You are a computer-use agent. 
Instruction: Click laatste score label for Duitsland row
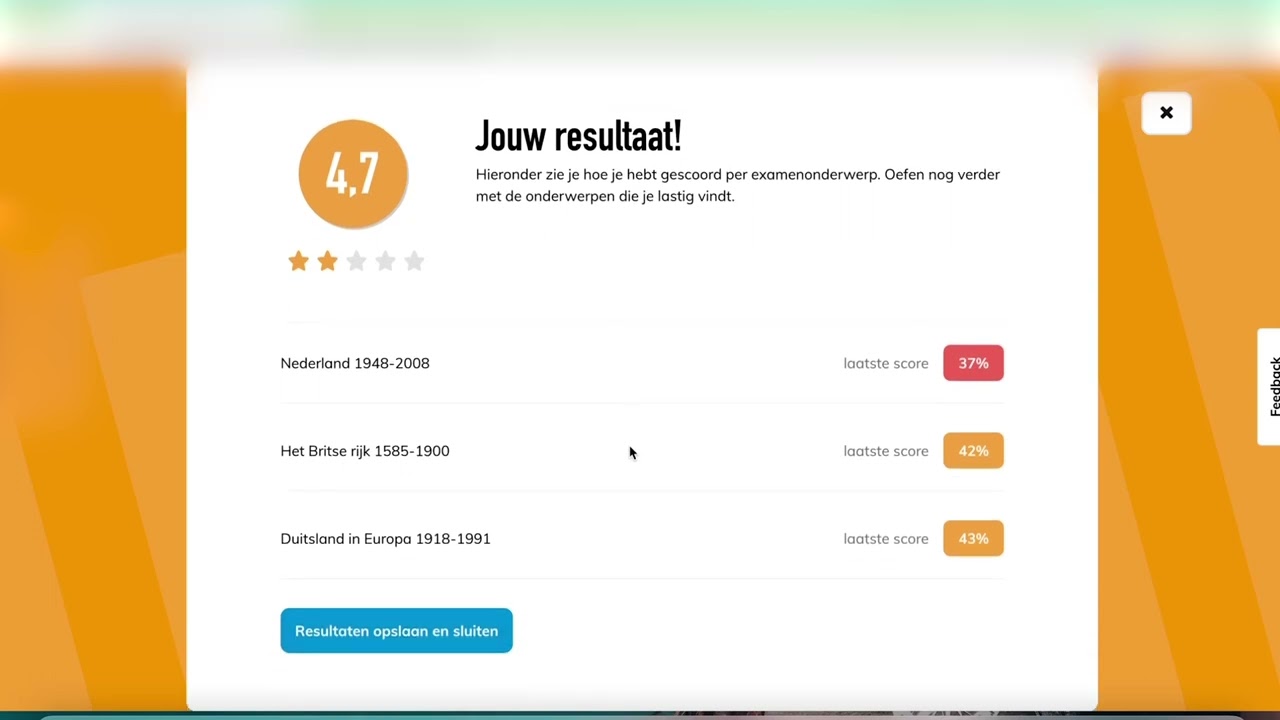click(886, 539)
